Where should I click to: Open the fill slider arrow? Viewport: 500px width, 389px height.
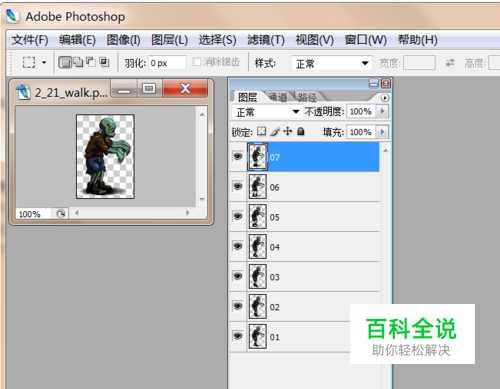pos(382,132)
